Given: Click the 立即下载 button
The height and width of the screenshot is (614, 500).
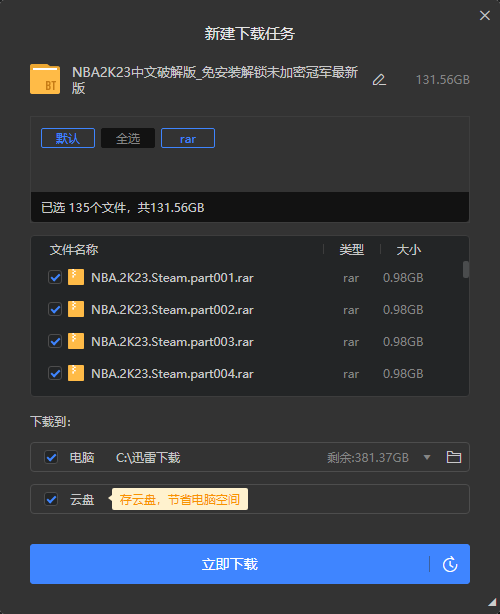Looking at the screenshot, I should (229, 564).
